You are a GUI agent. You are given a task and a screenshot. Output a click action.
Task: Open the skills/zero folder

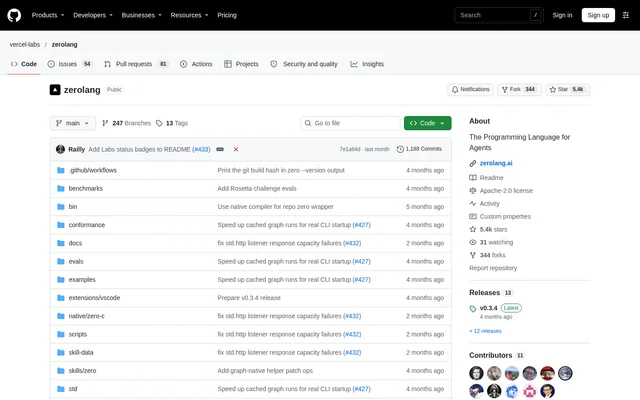[82, 371]
